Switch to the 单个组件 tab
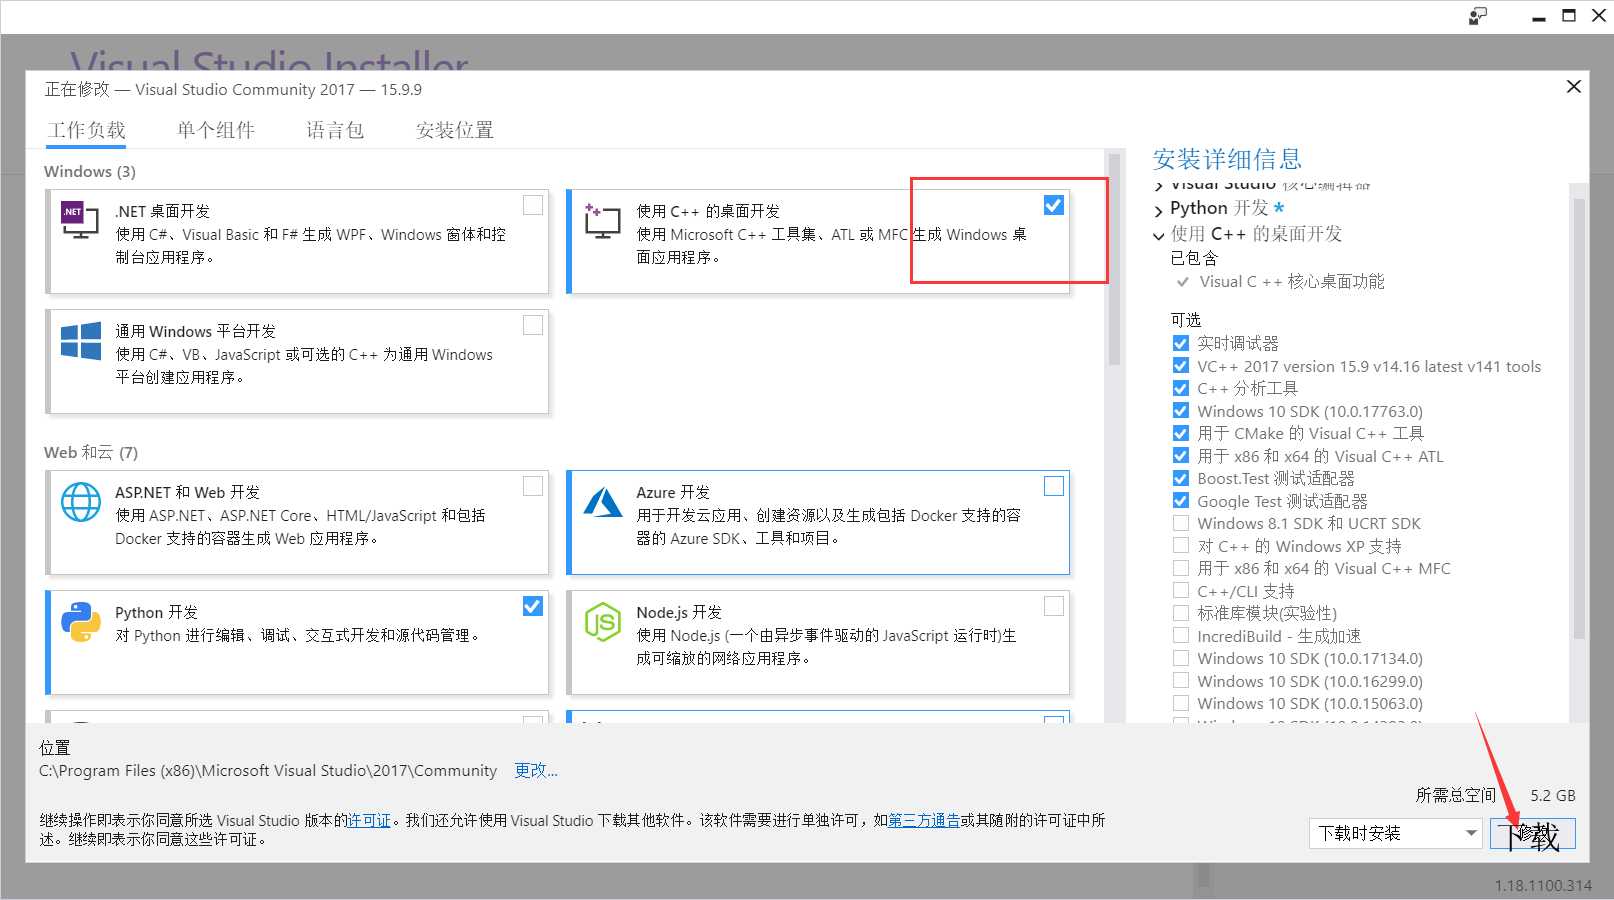The image size is (1614, 900). [216, 130]
